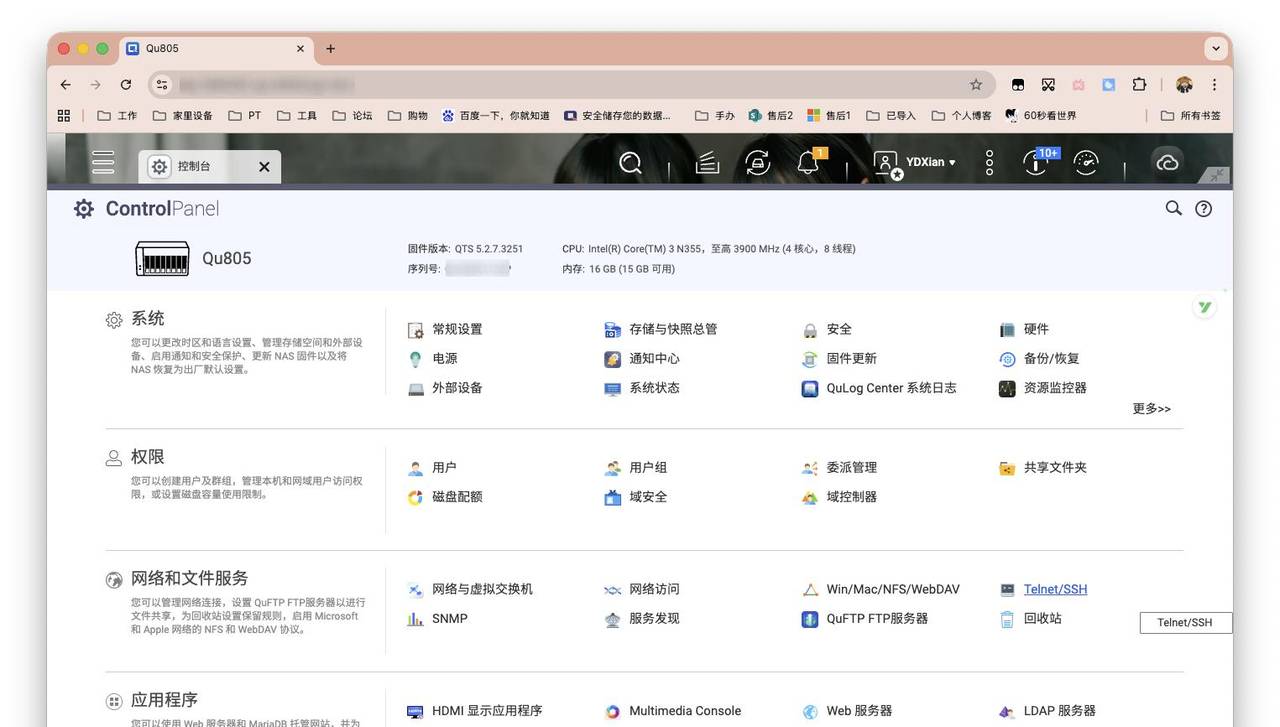Screen dimensions: 1280x727
Task: Open the 磁盘配额 settings icon
Action: tap(458, 497)
